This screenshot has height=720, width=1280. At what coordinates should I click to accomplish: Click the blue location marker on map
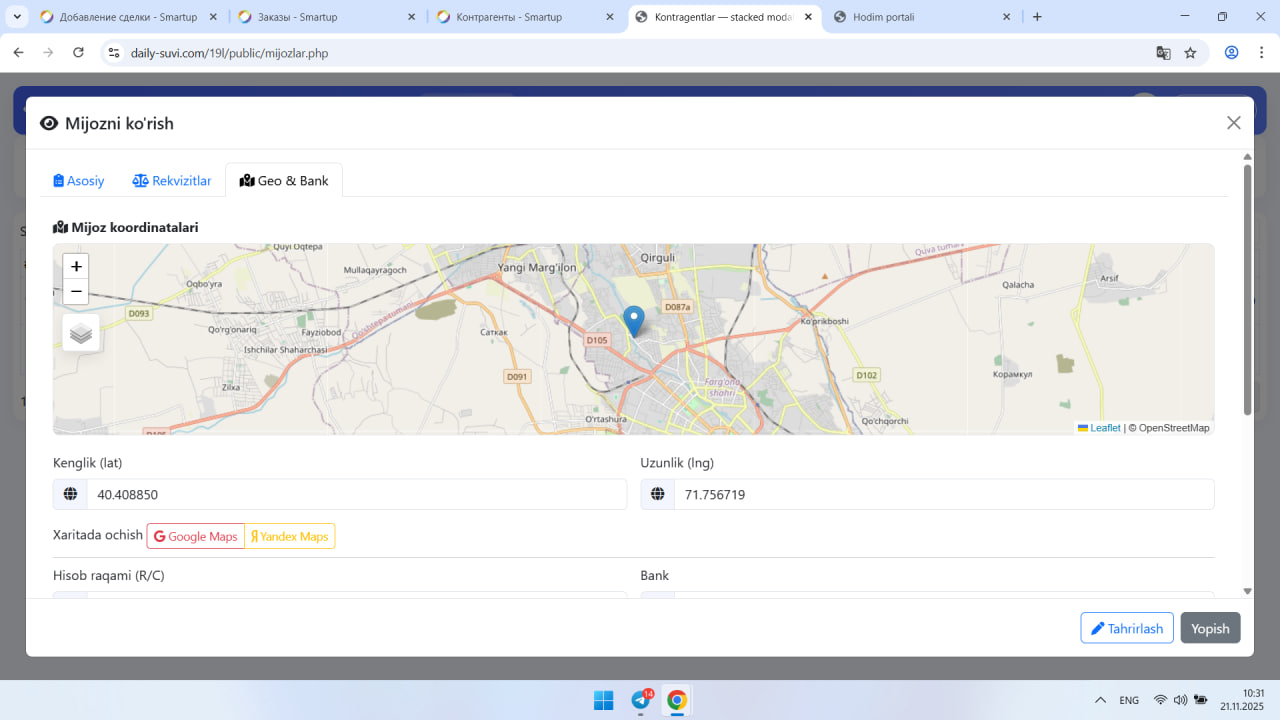(x=633, y=321)
